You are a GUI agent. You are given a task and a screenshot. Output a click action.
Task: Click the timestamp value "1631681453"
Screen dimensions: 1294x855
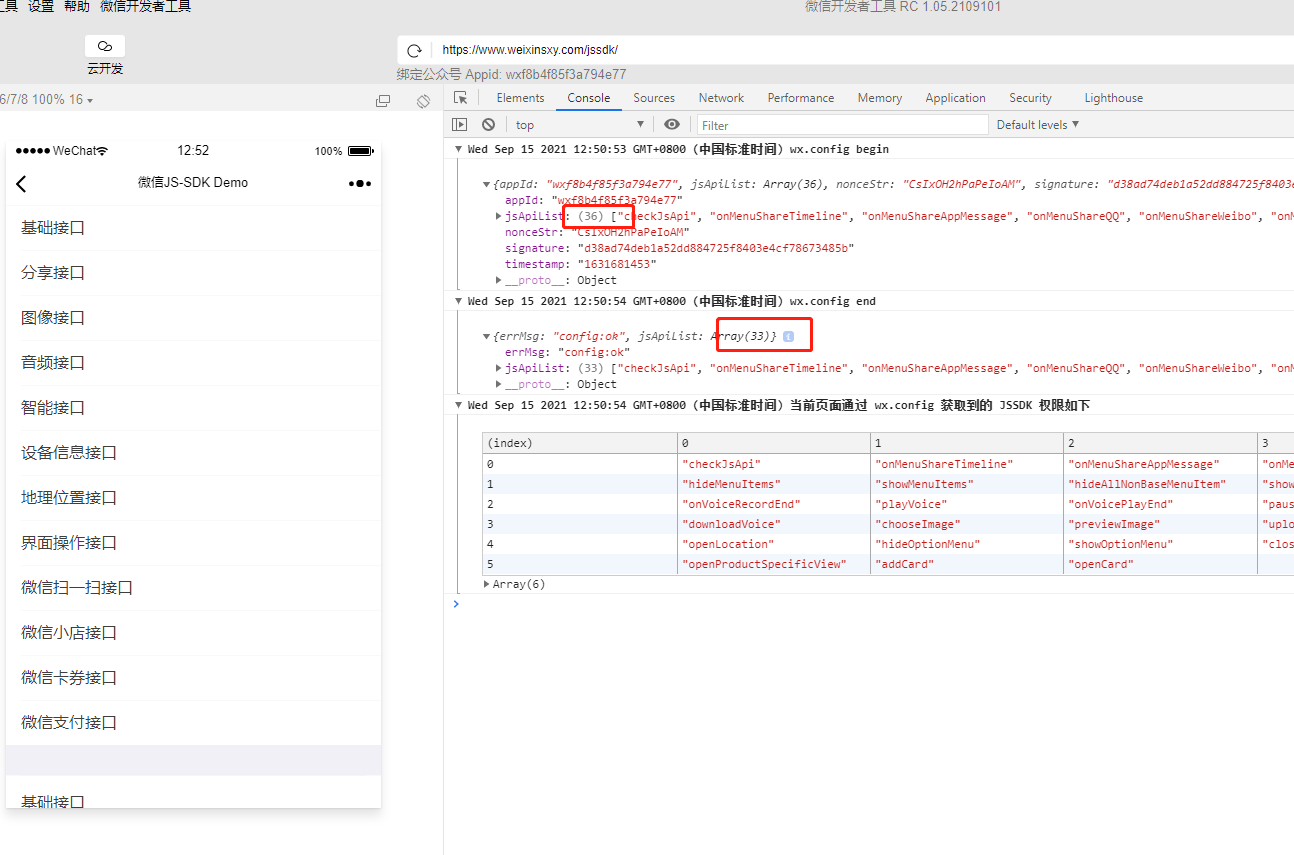tap(617, 264)
